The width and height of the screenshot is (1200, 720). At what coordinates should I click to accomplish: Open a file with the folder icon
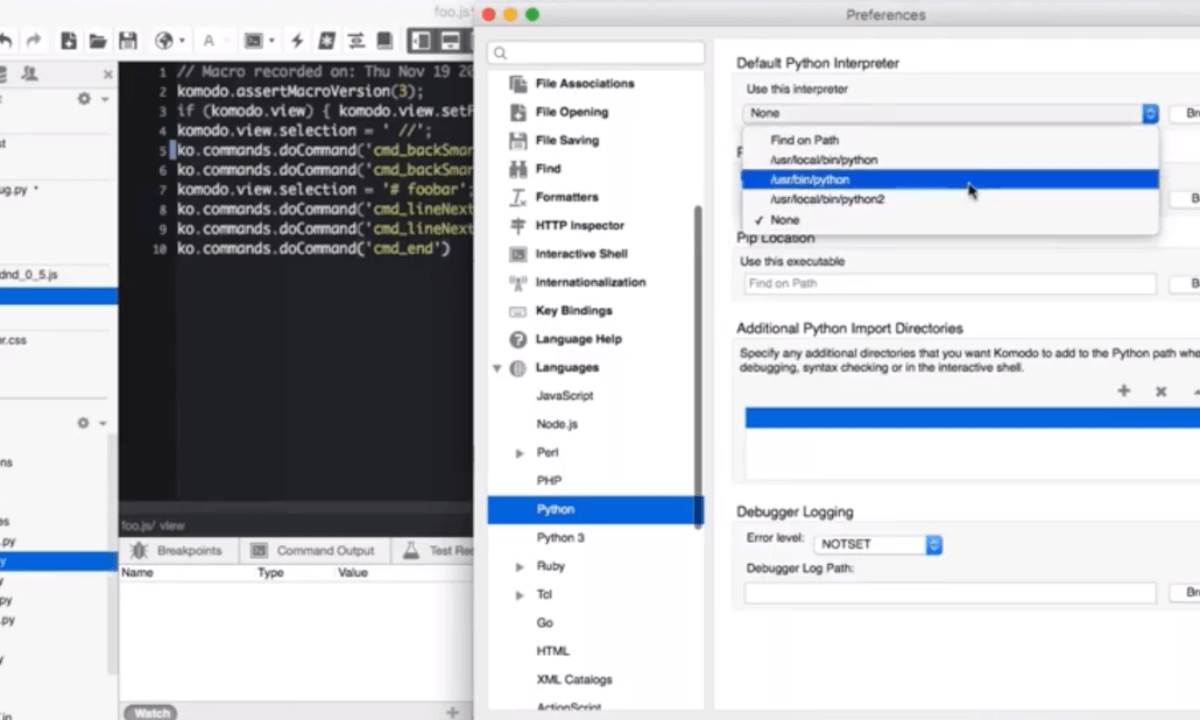[x=98, y=41]
